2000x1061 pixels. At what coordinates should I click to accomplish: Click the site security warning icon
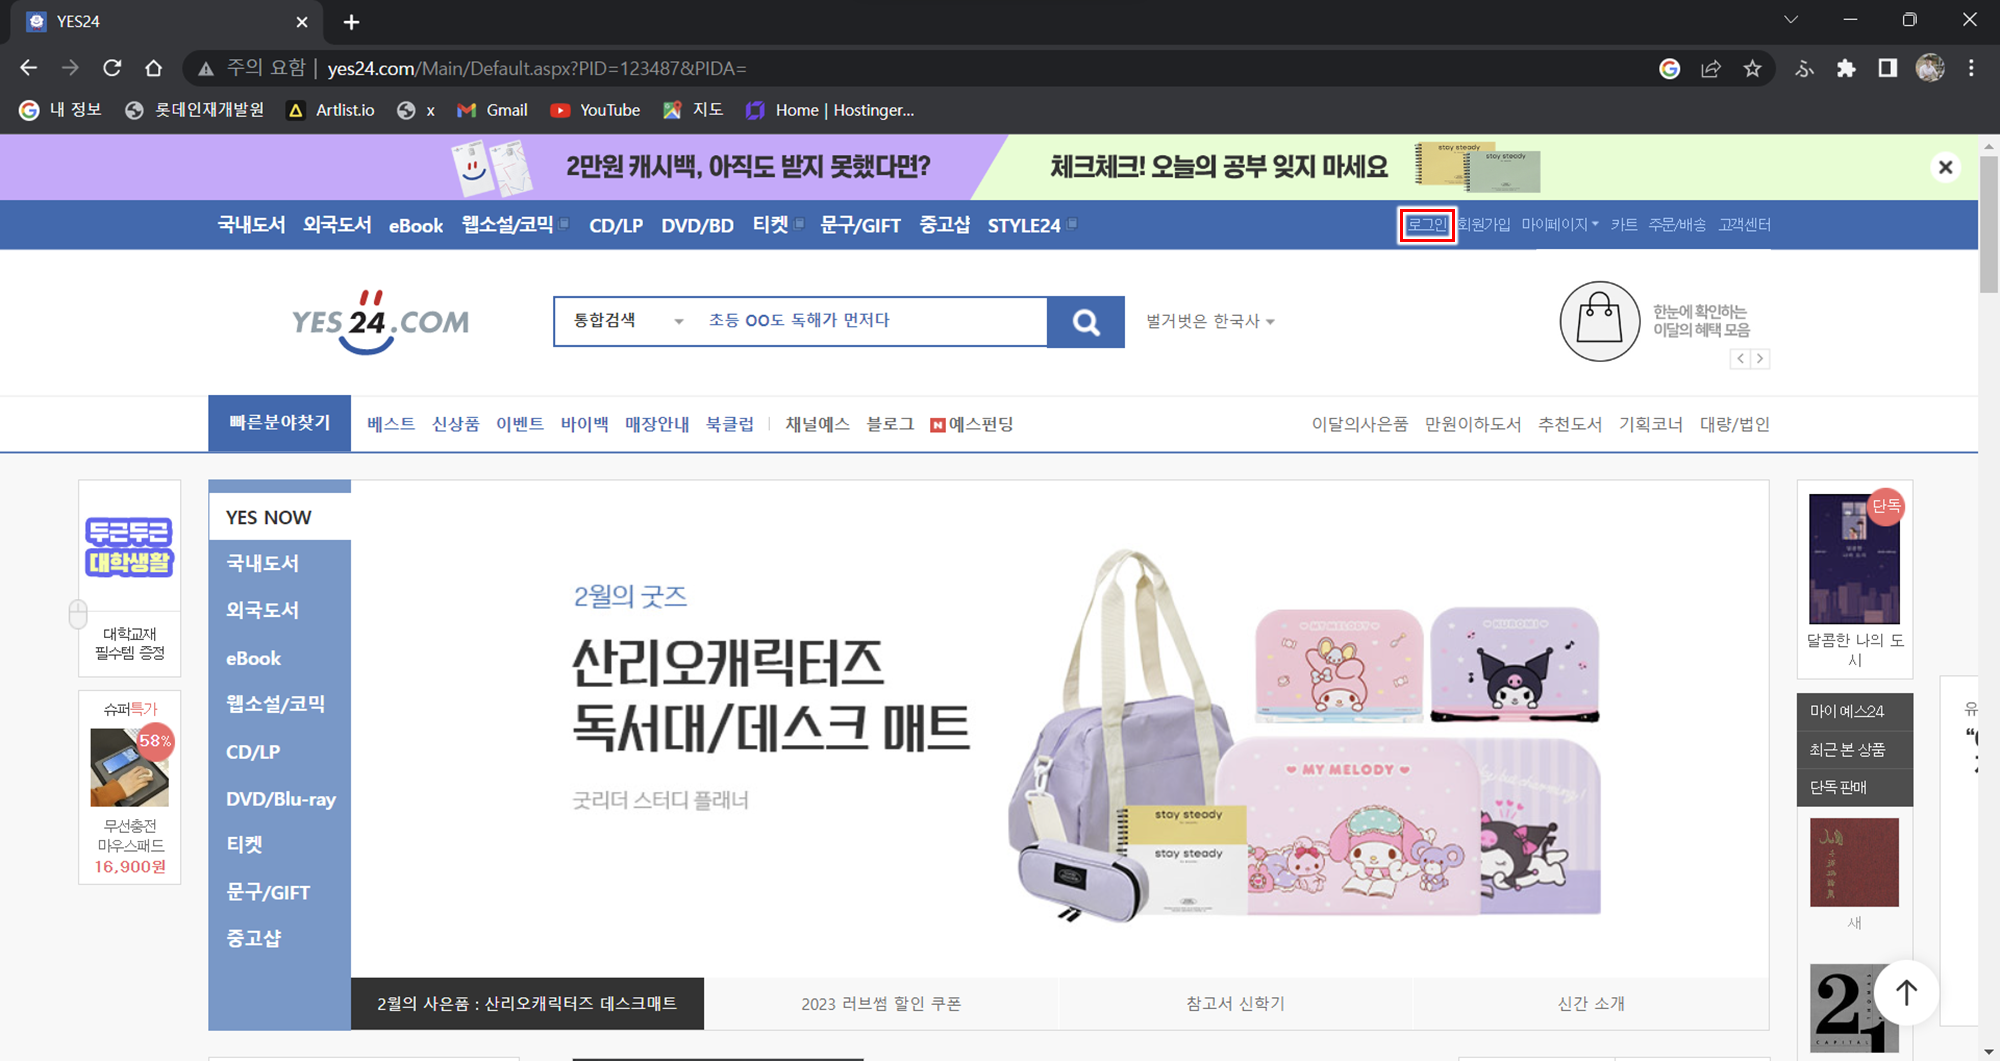206,68
